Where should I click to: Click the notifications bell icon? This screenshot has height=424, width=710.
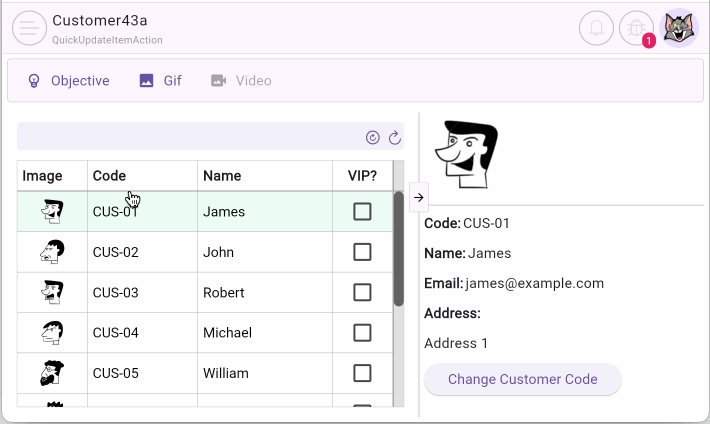point(596,28)
